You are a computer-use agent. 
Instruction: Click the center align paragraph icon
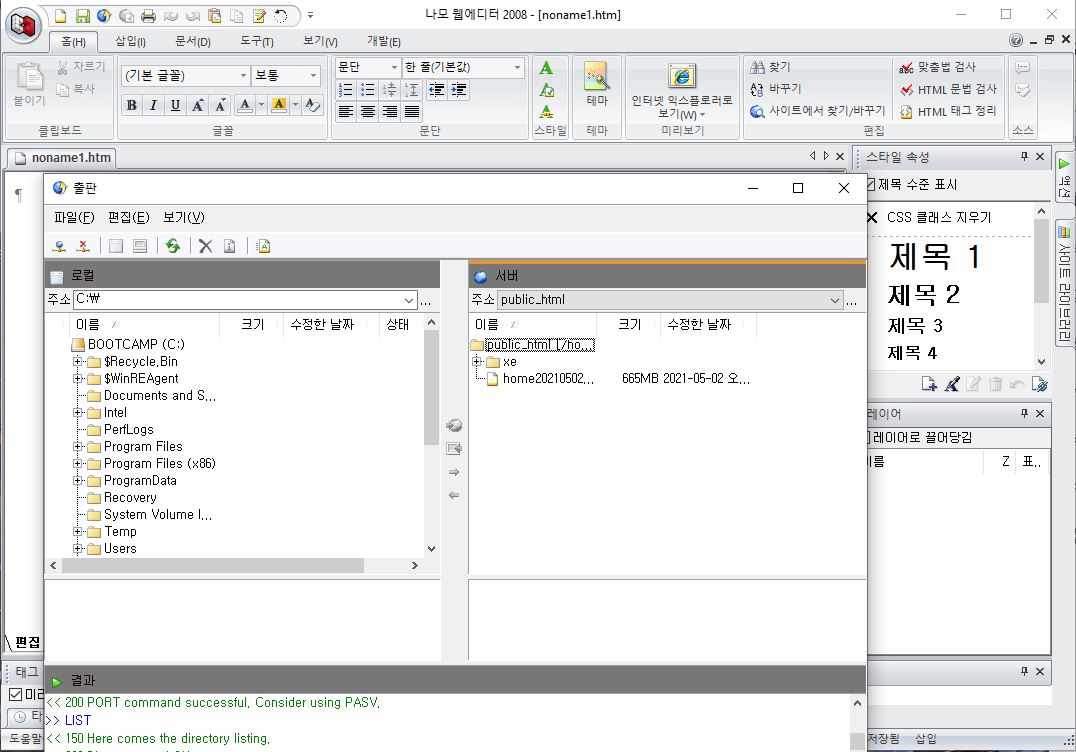click(x=368, y=112)
